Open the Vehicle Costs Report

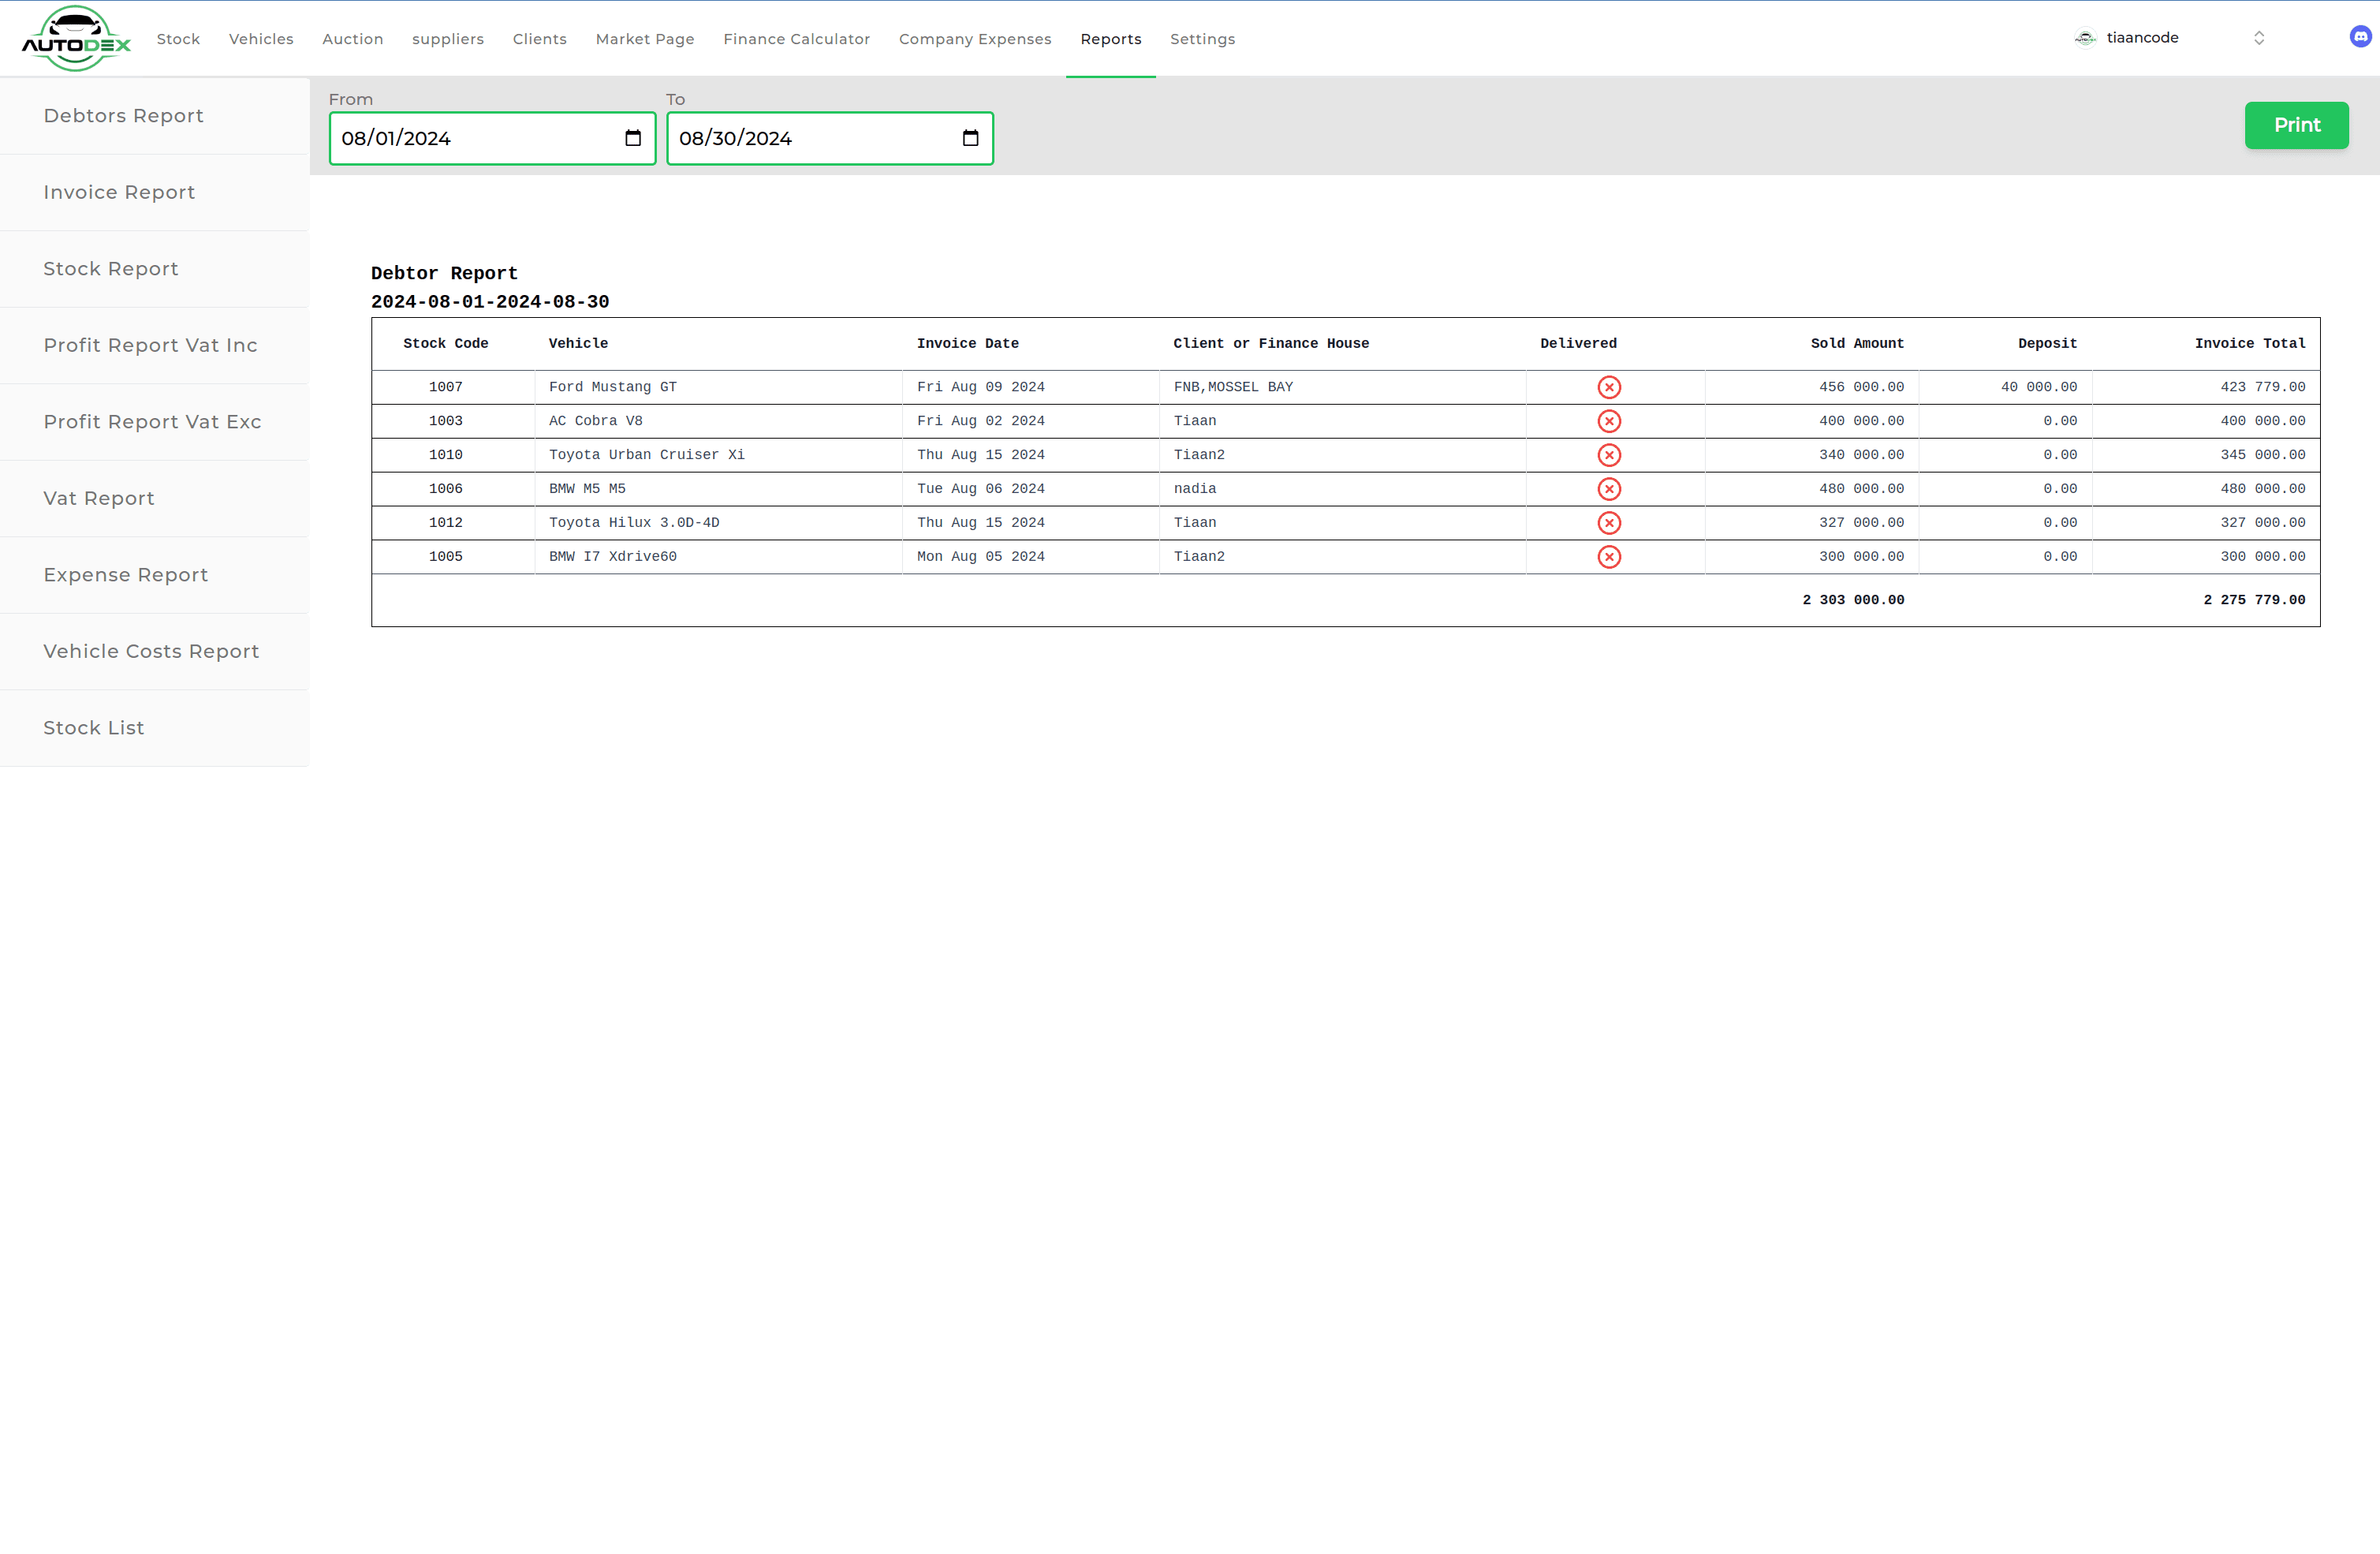pyautogui.click(x=155, y=651)
